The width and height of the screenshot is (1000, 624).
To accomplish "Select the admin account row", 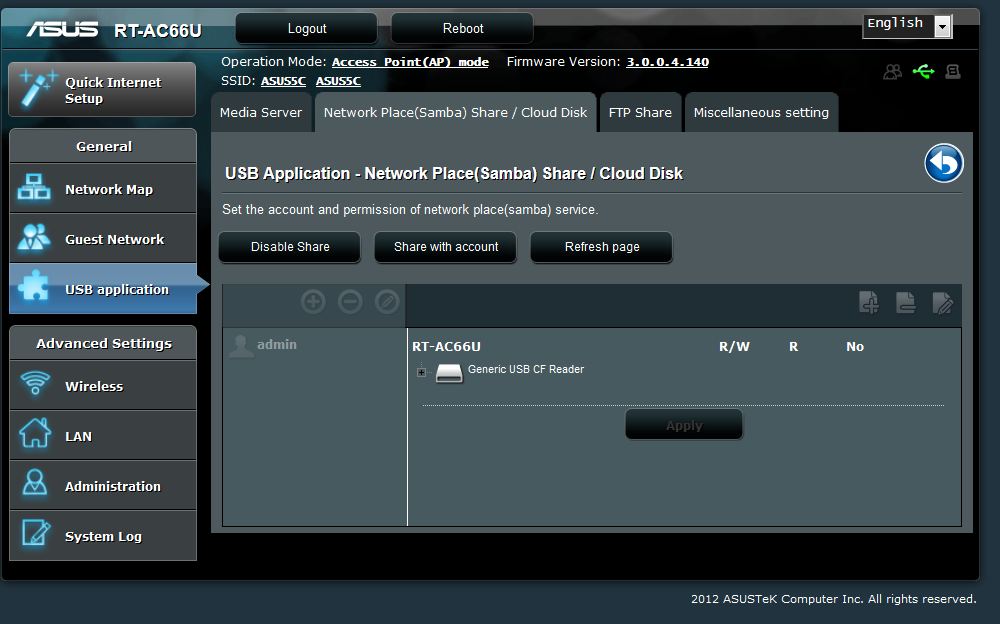I will click(314, 345).
